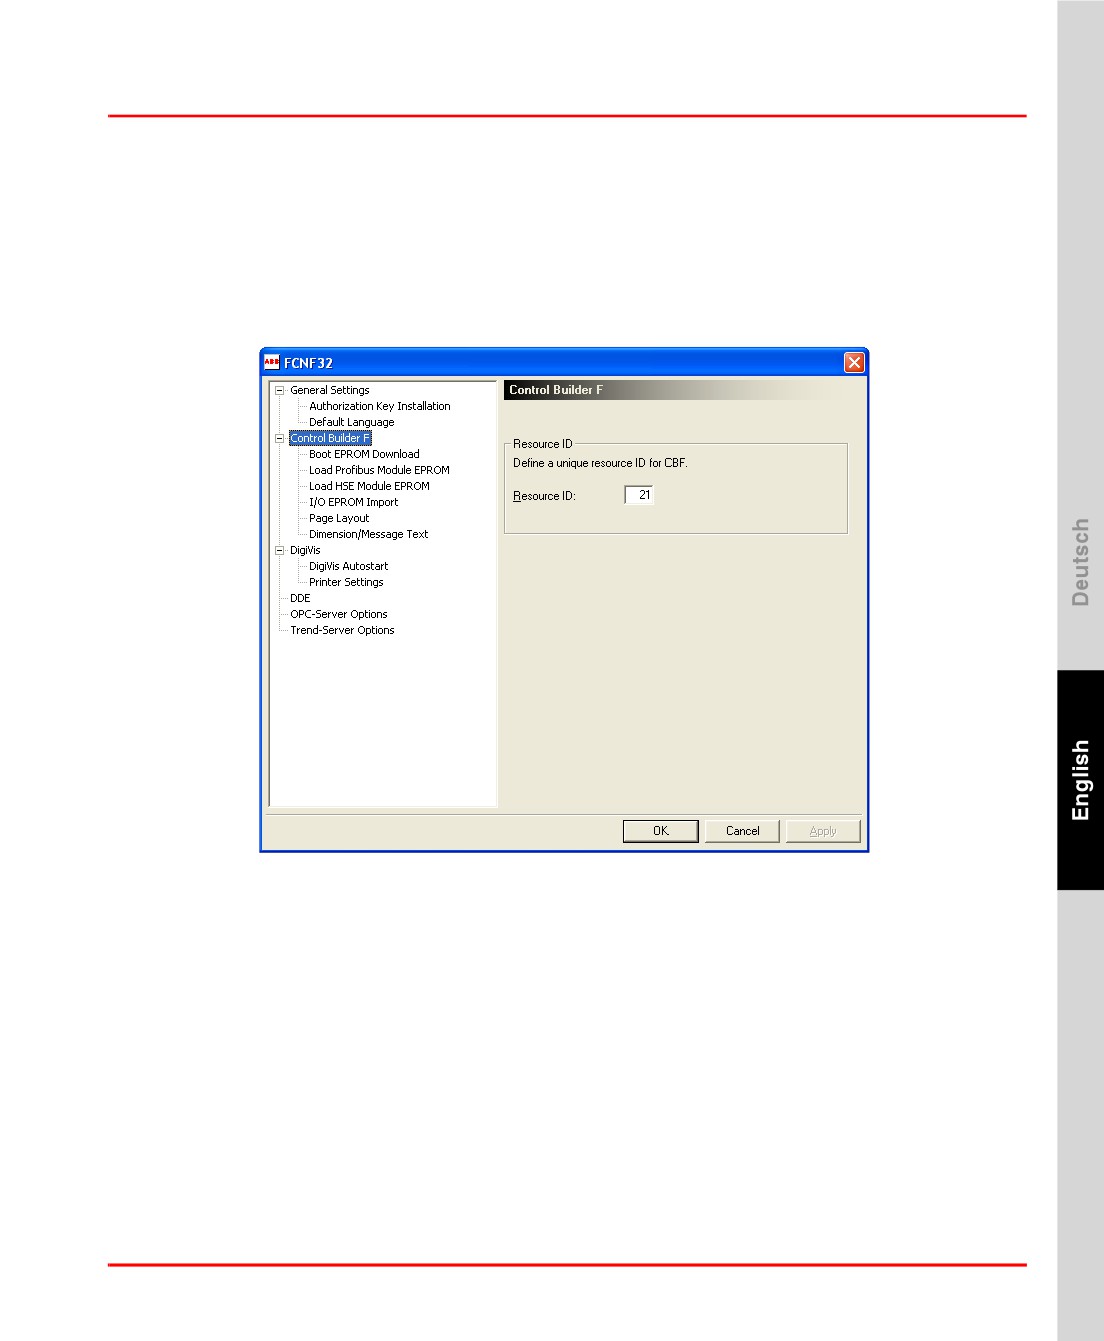This screenshot has width=1104, height=1341.
Task: Click the Resource ID input field
Action: 639,495
